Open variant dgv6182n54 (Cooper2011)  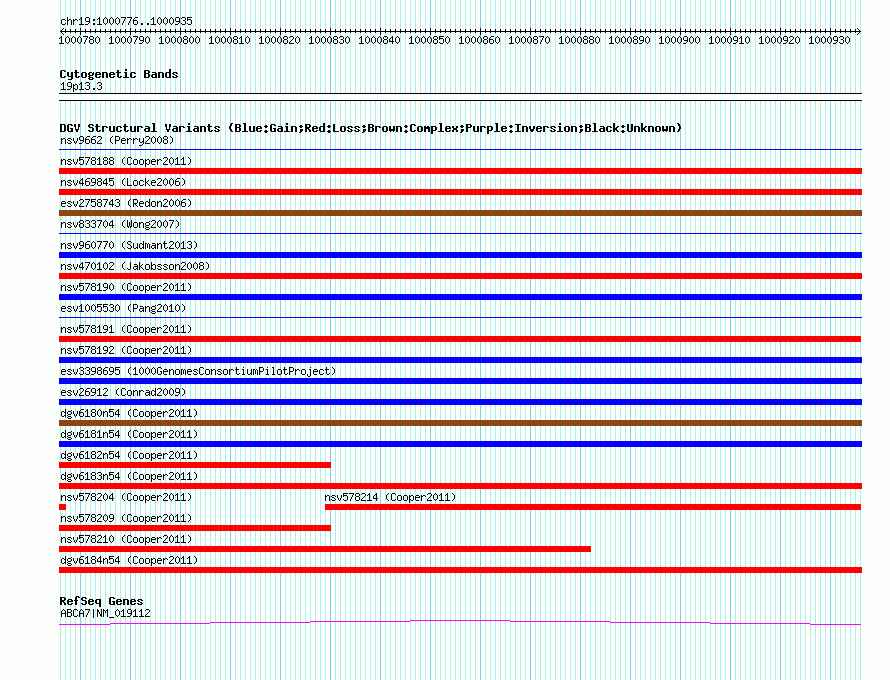[129, 455]
